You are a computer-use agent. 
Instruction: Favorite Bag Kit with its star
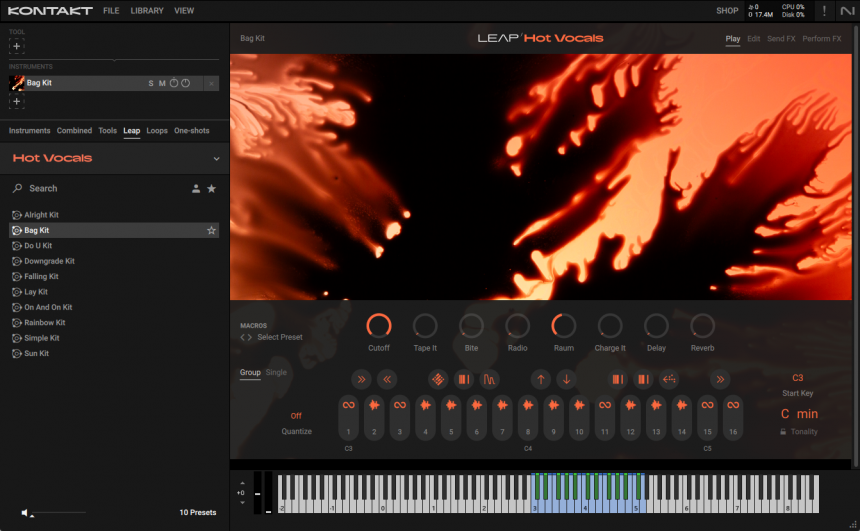click(x=211, y=230)
